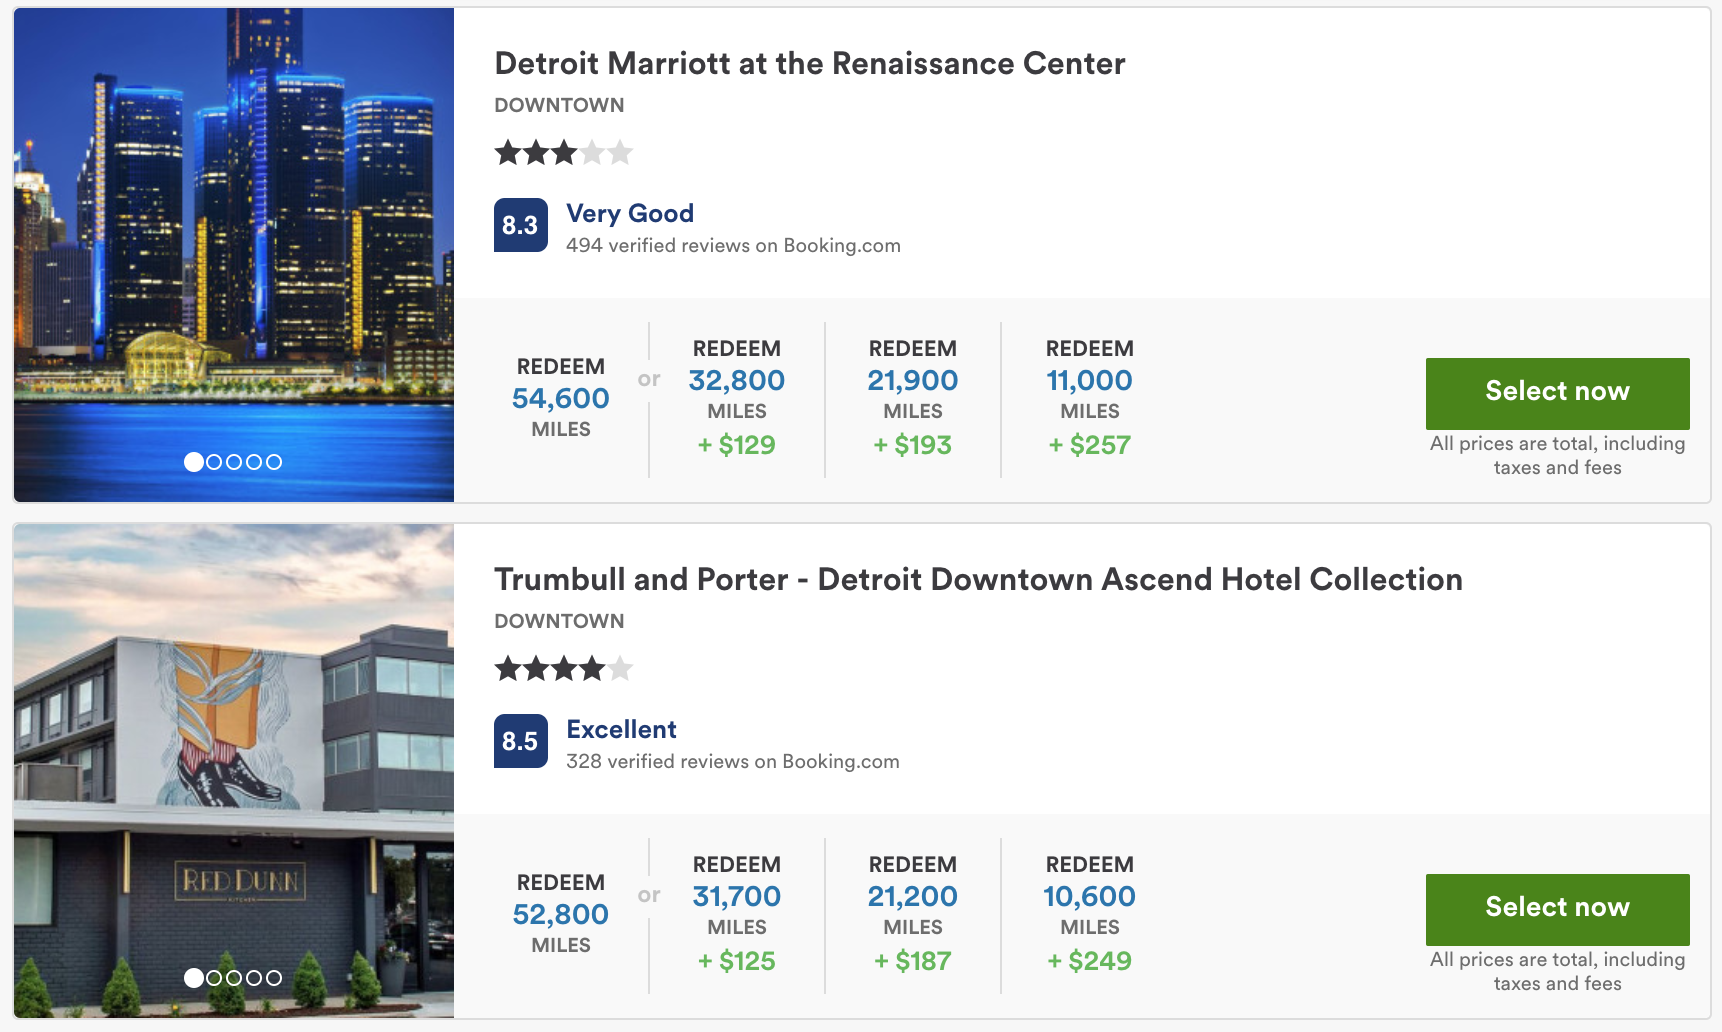
Task: Choose 11,000 miles + $257 option
Action: [1089, 398]
